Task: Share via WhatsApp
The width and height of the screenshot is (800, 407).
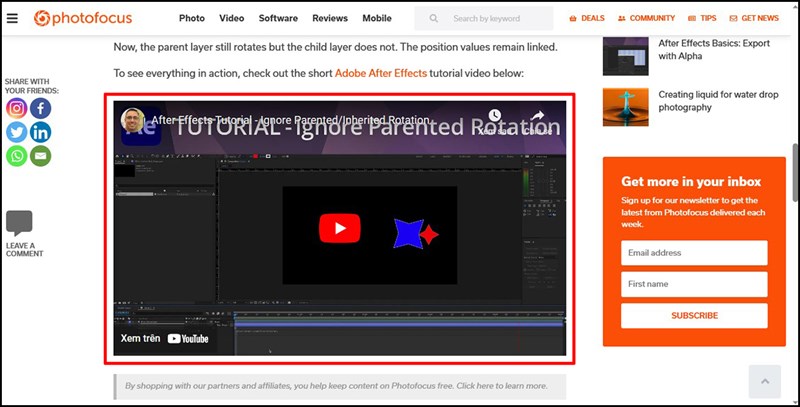Action: tap(17, 156)
